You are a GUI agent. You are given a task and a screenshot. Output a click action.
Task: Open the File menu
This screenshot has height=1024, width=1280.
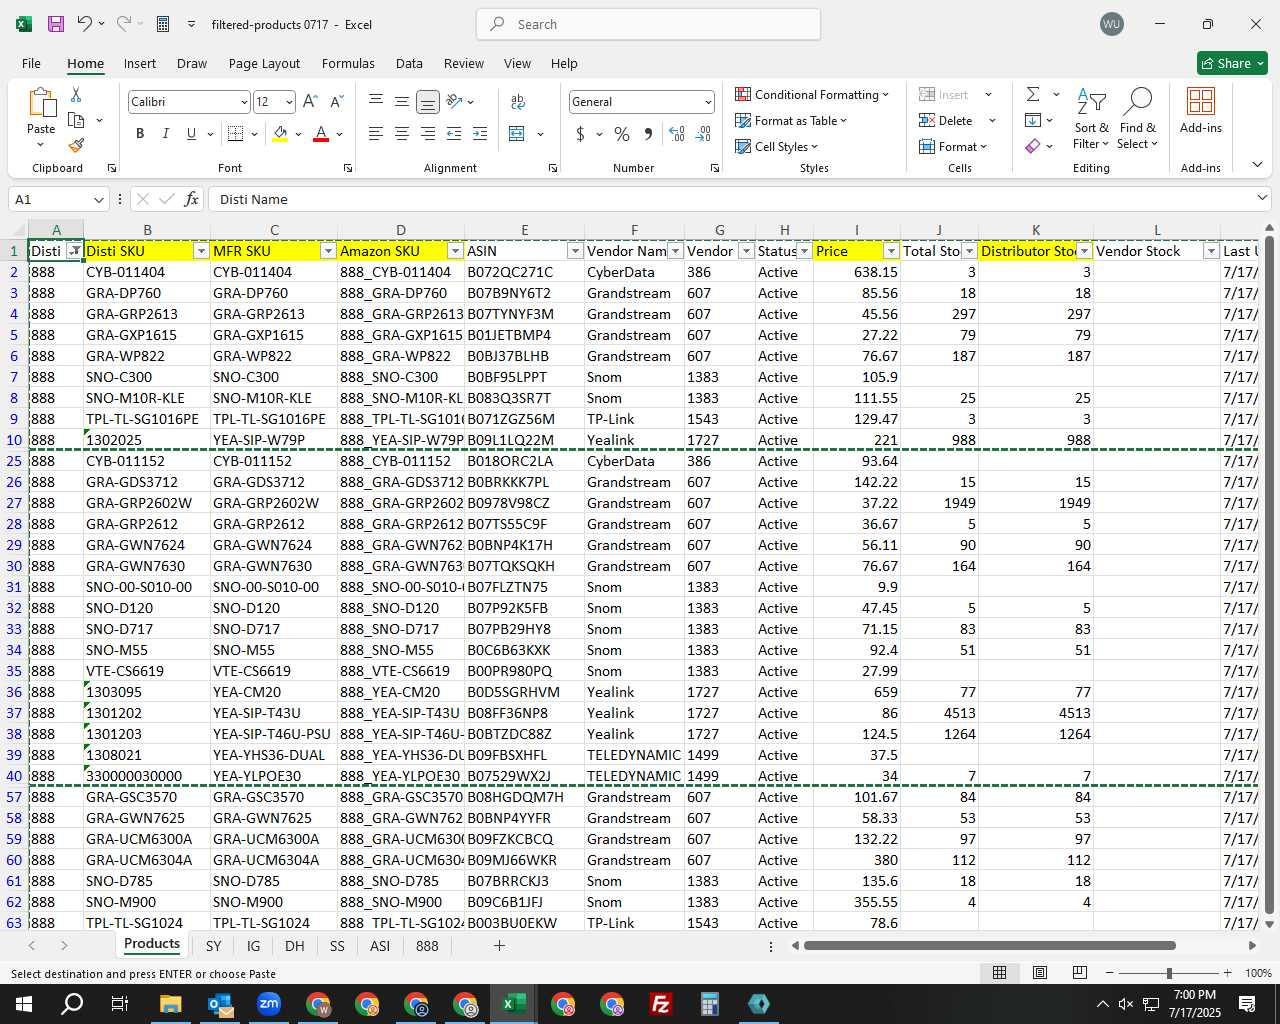31,63
